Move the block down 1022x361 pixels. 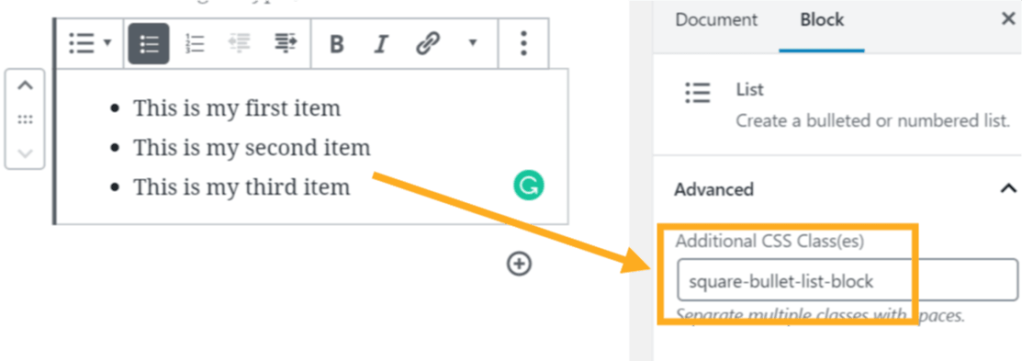click(25, 154)
